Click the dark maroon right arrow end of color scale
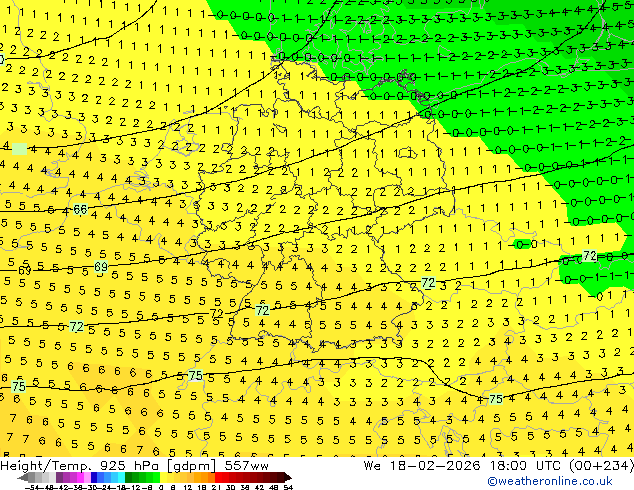Image resolution: width=634 pixels, height=490 pixels. 288,477
